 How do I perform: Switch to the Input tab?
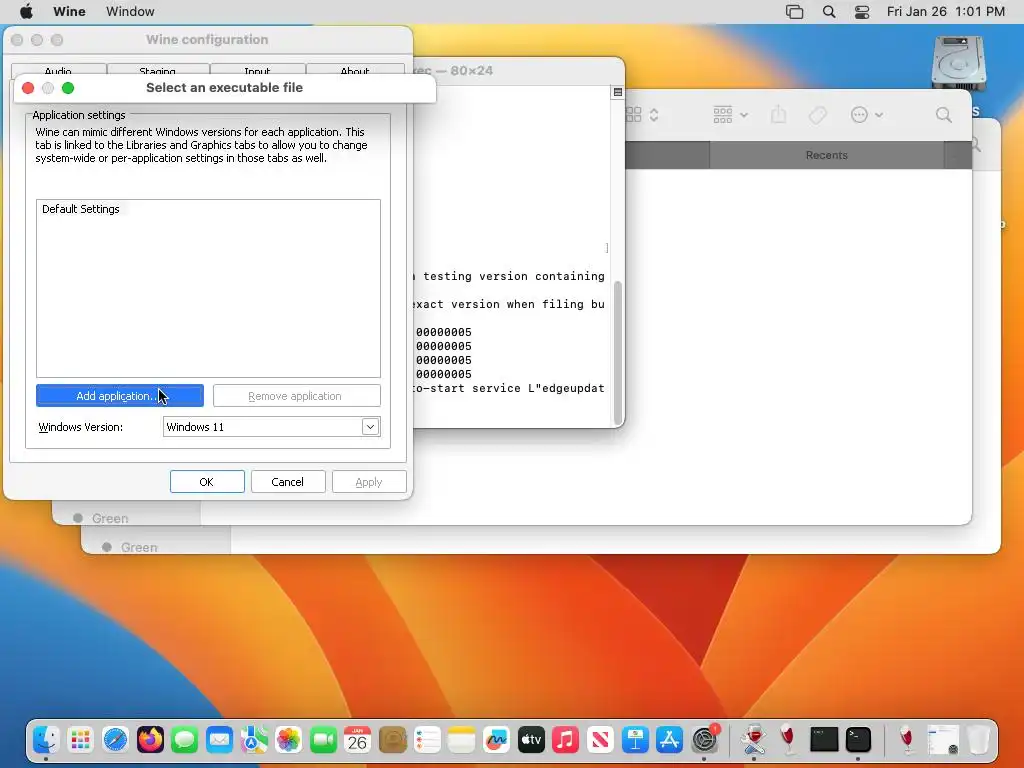click(257, 71)
